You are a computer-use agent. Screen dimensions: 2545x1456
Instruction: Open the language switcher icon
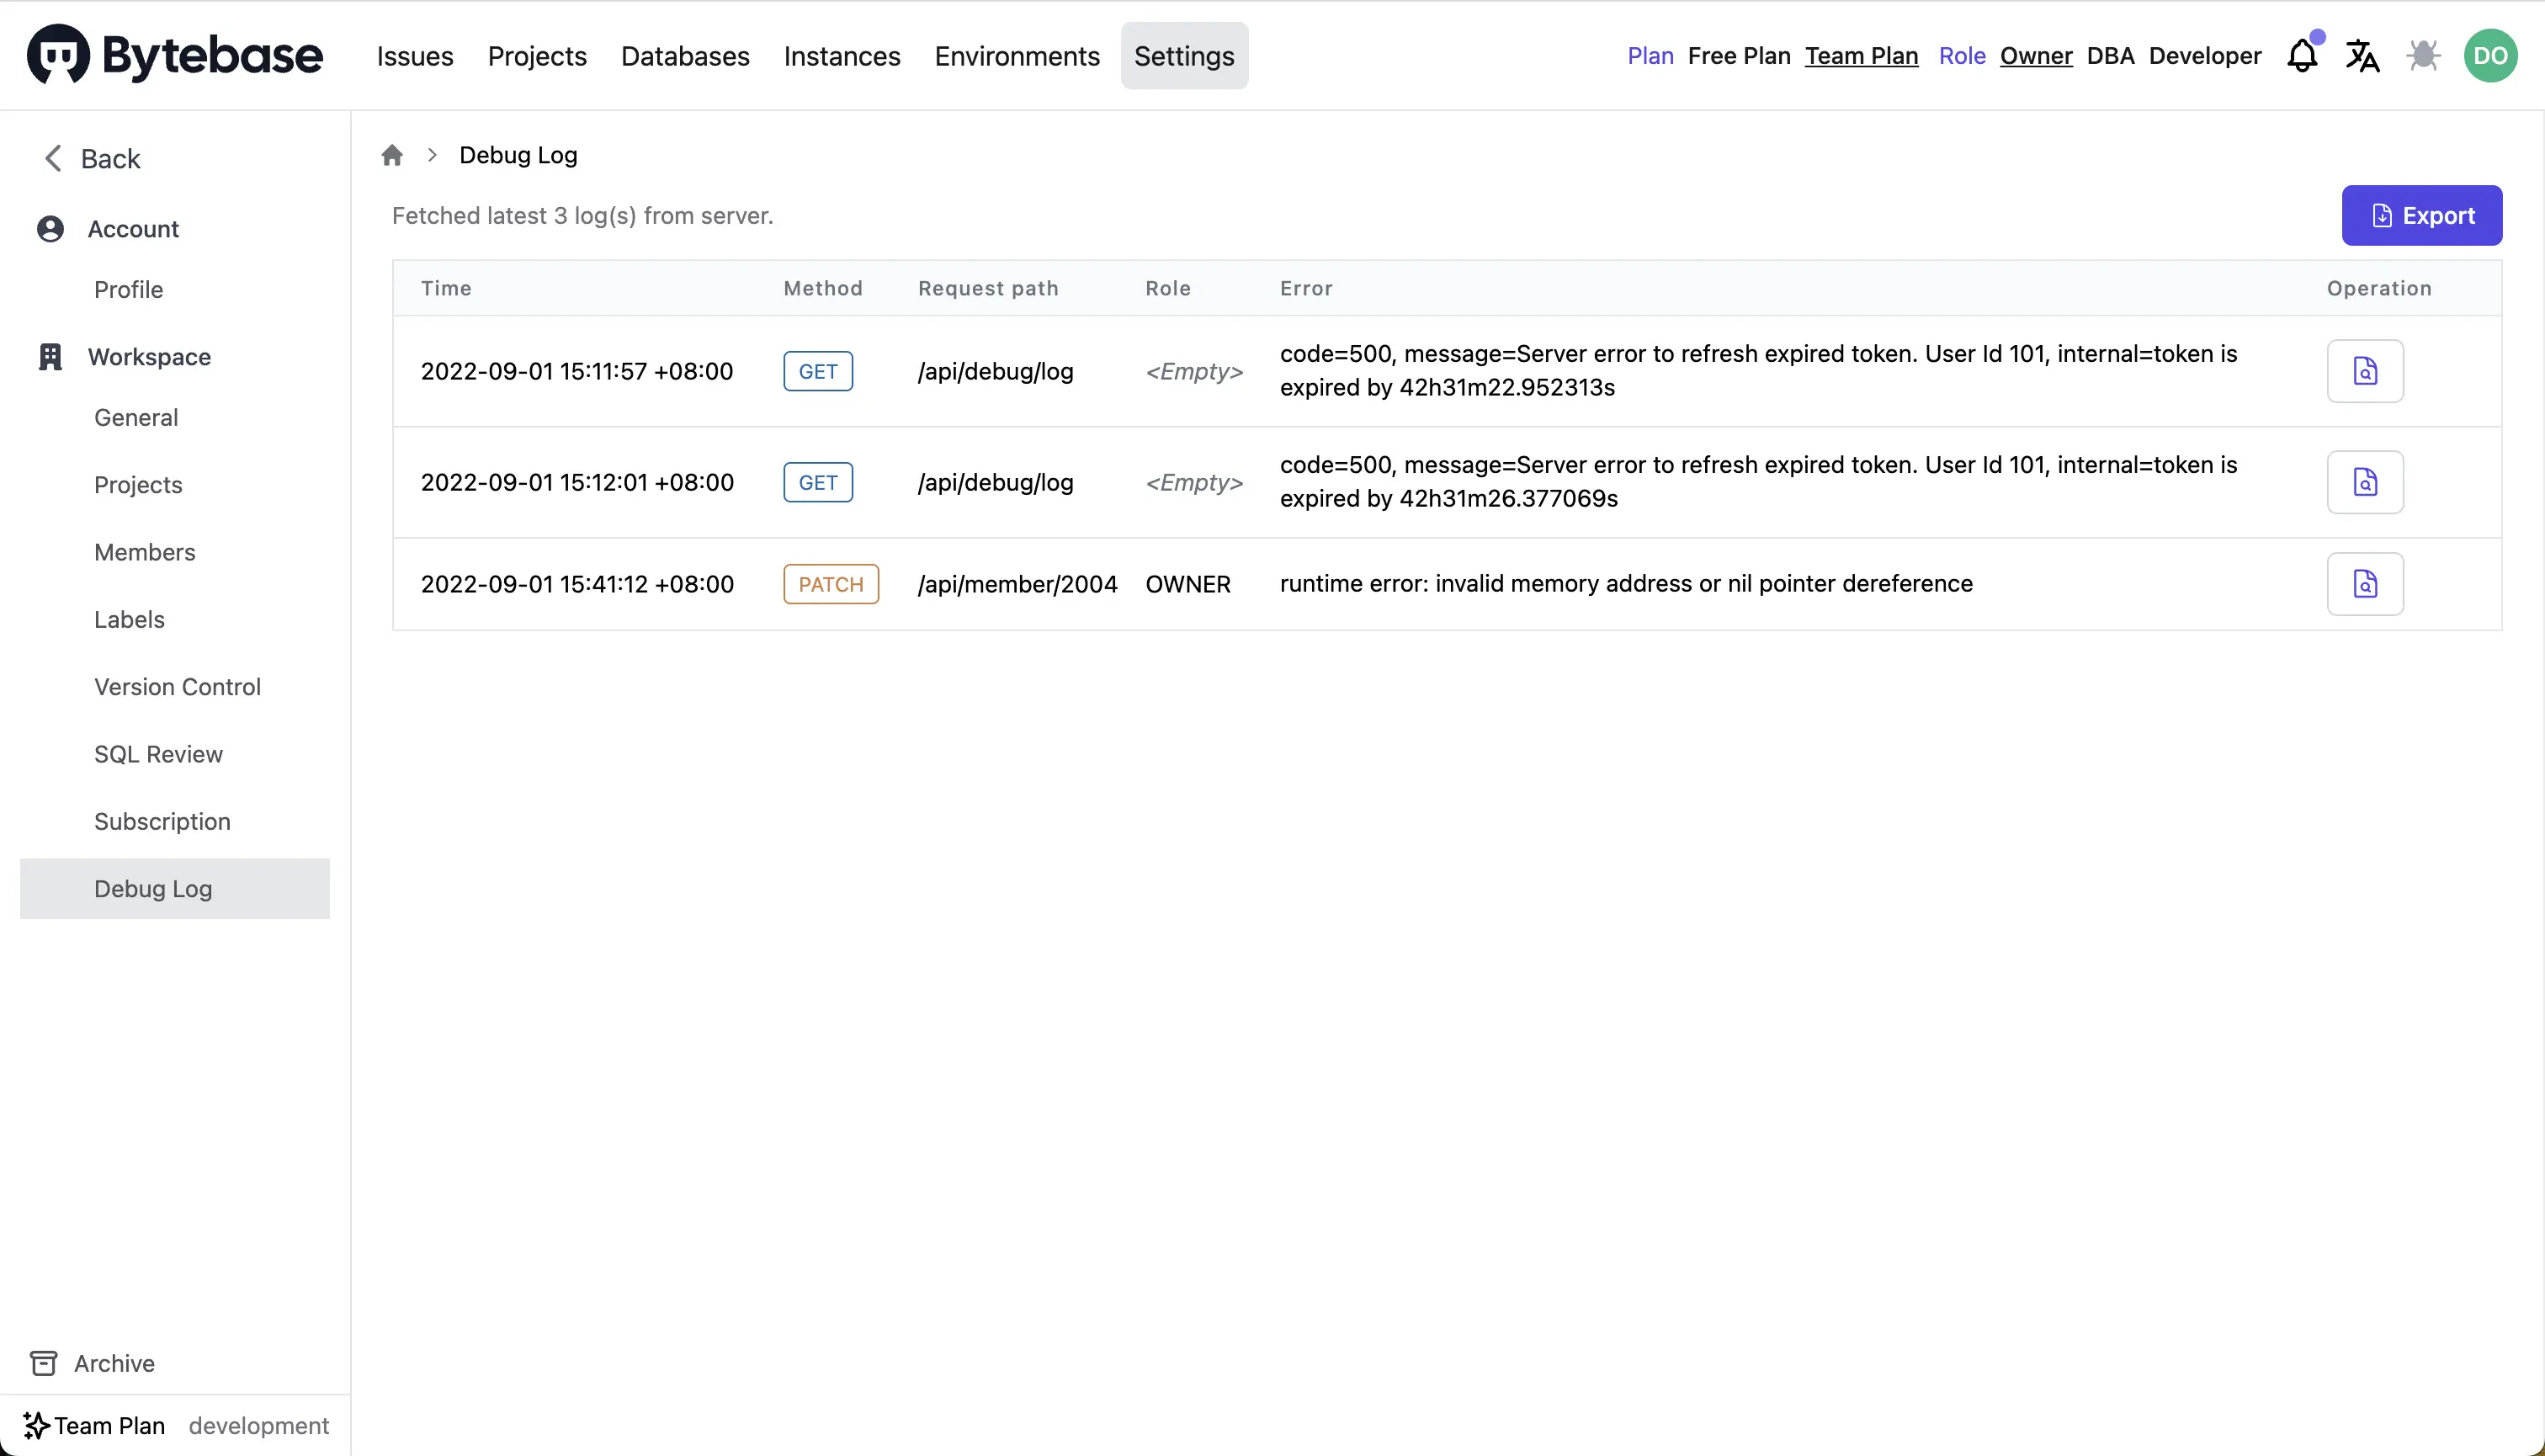tap(2362, 56)
